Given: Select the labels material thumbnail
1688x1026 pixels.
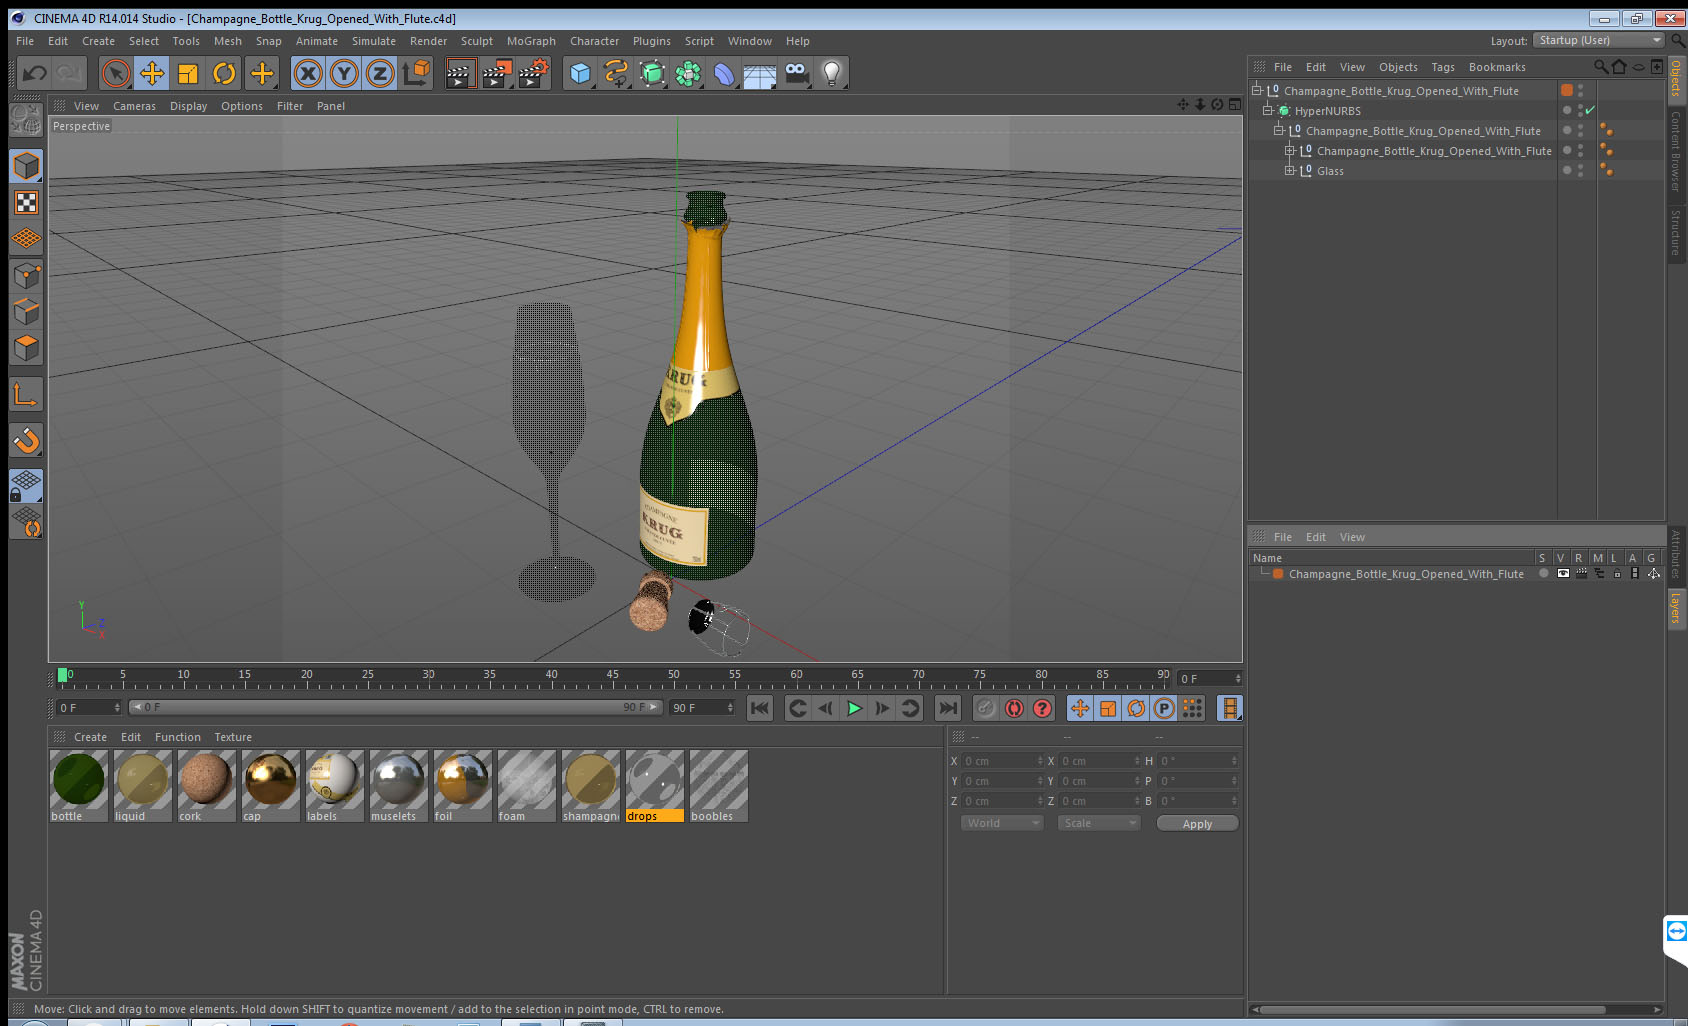Looking at the screenshot, I should pyautogui.click(x=334, y=780).
